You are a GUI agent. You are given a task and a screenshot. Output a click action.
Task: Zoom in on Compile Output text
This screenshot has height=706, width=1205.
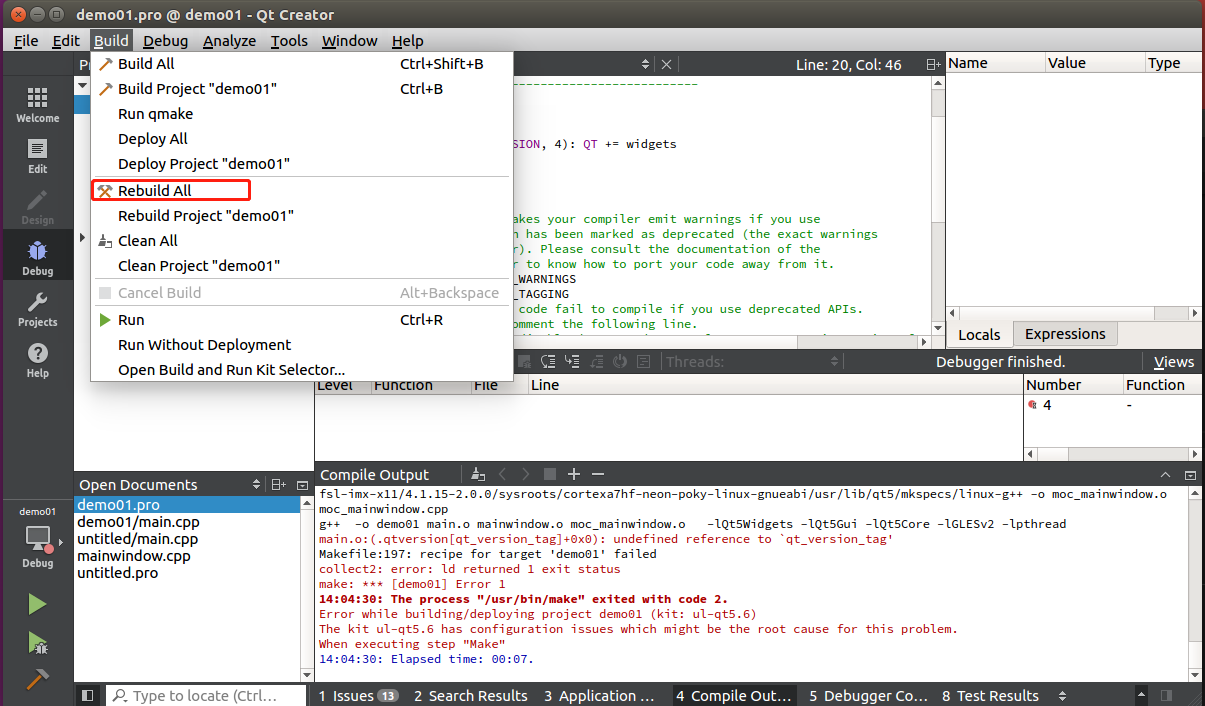(x=573, y=473)
